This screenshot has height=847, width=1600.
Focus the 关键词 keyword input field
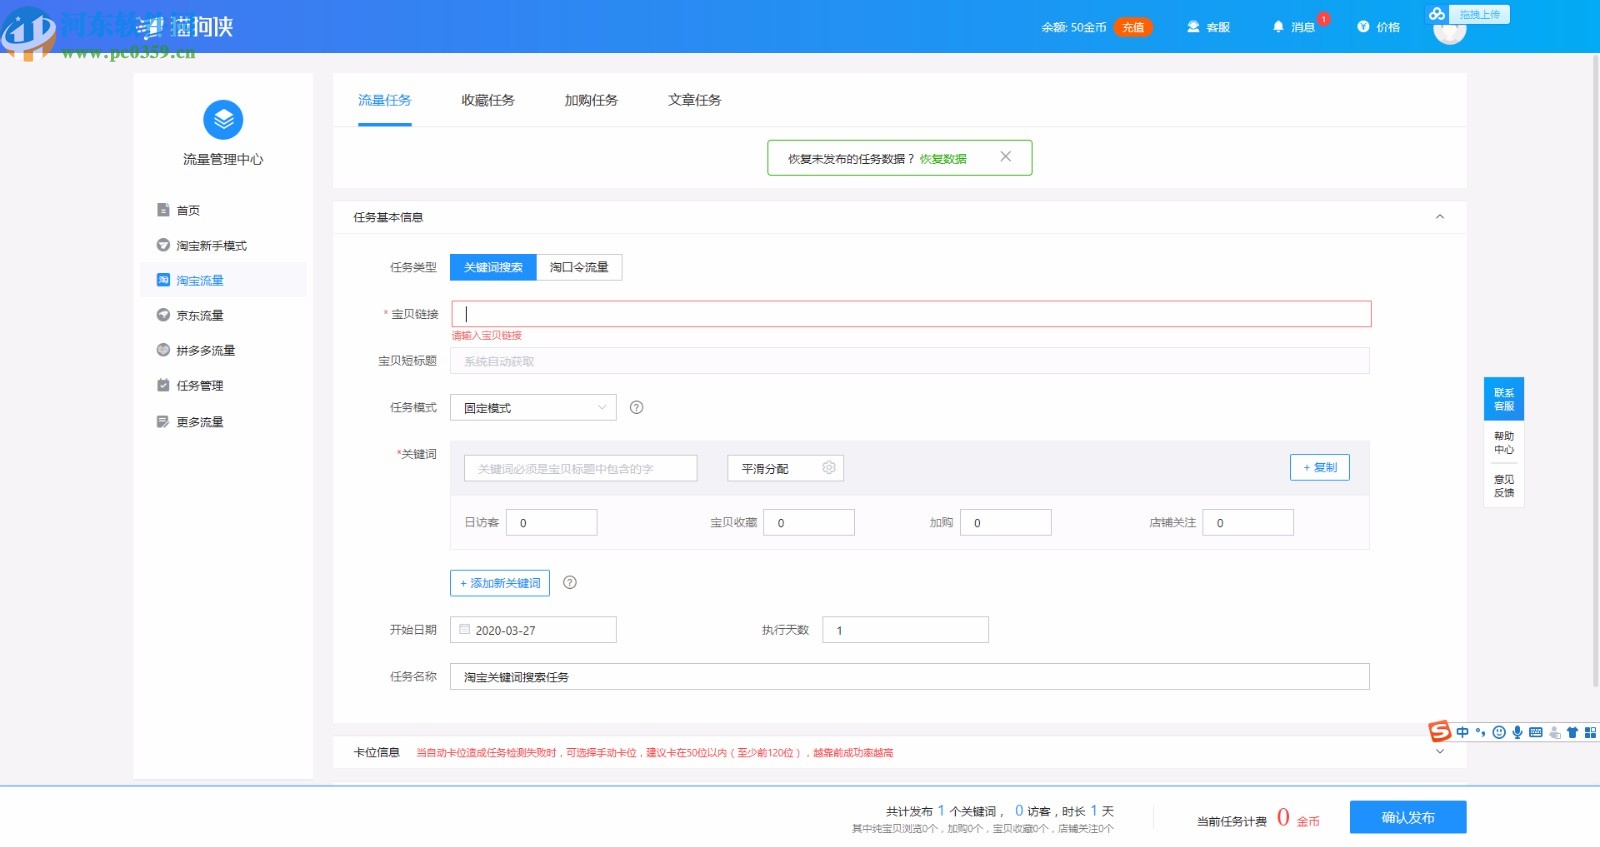click(580, 468)
